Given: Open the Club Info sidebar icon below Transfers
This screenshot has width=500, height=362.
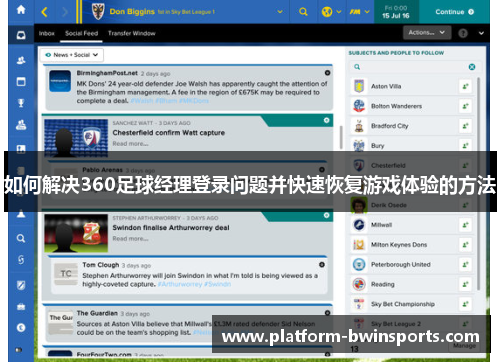Looking at the screenshot, I should [x=21, y=285].
